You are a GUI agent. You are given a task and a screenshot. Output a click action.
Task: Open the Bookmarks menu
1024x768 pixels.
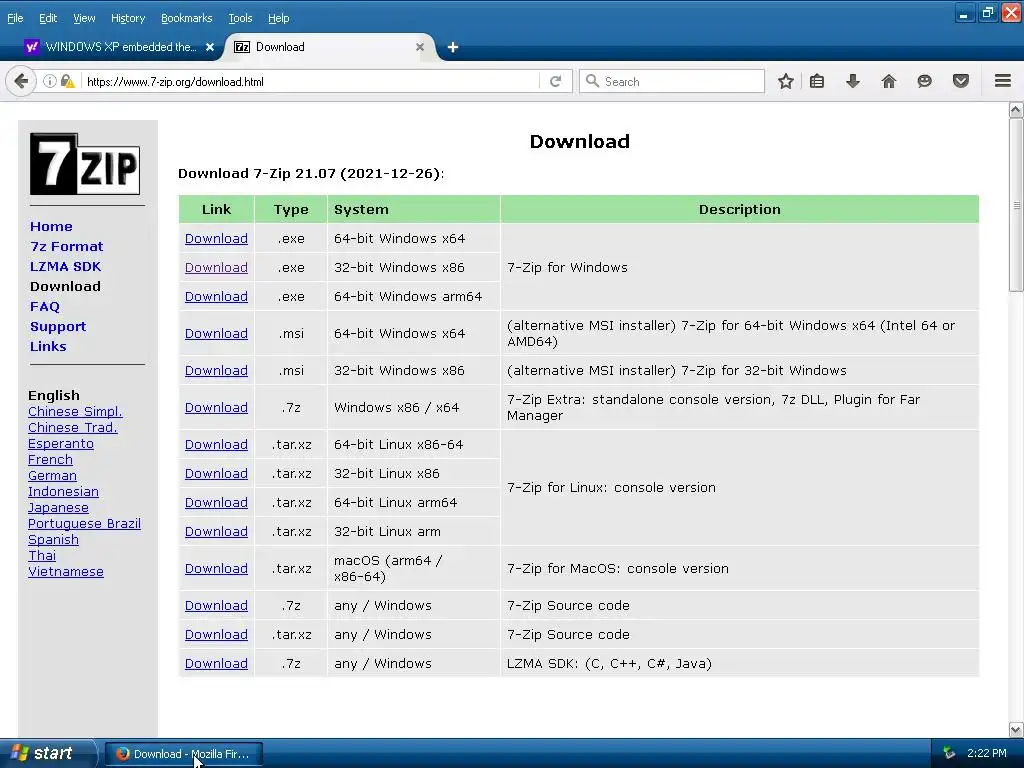(x=187, y=18)
